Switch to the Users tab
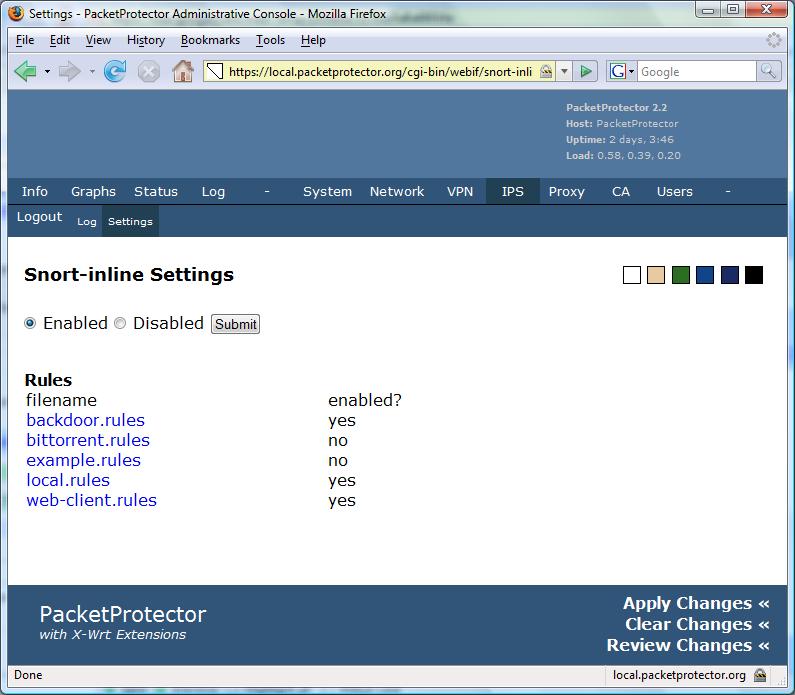The image size is (795, 695). pos(674,191)
